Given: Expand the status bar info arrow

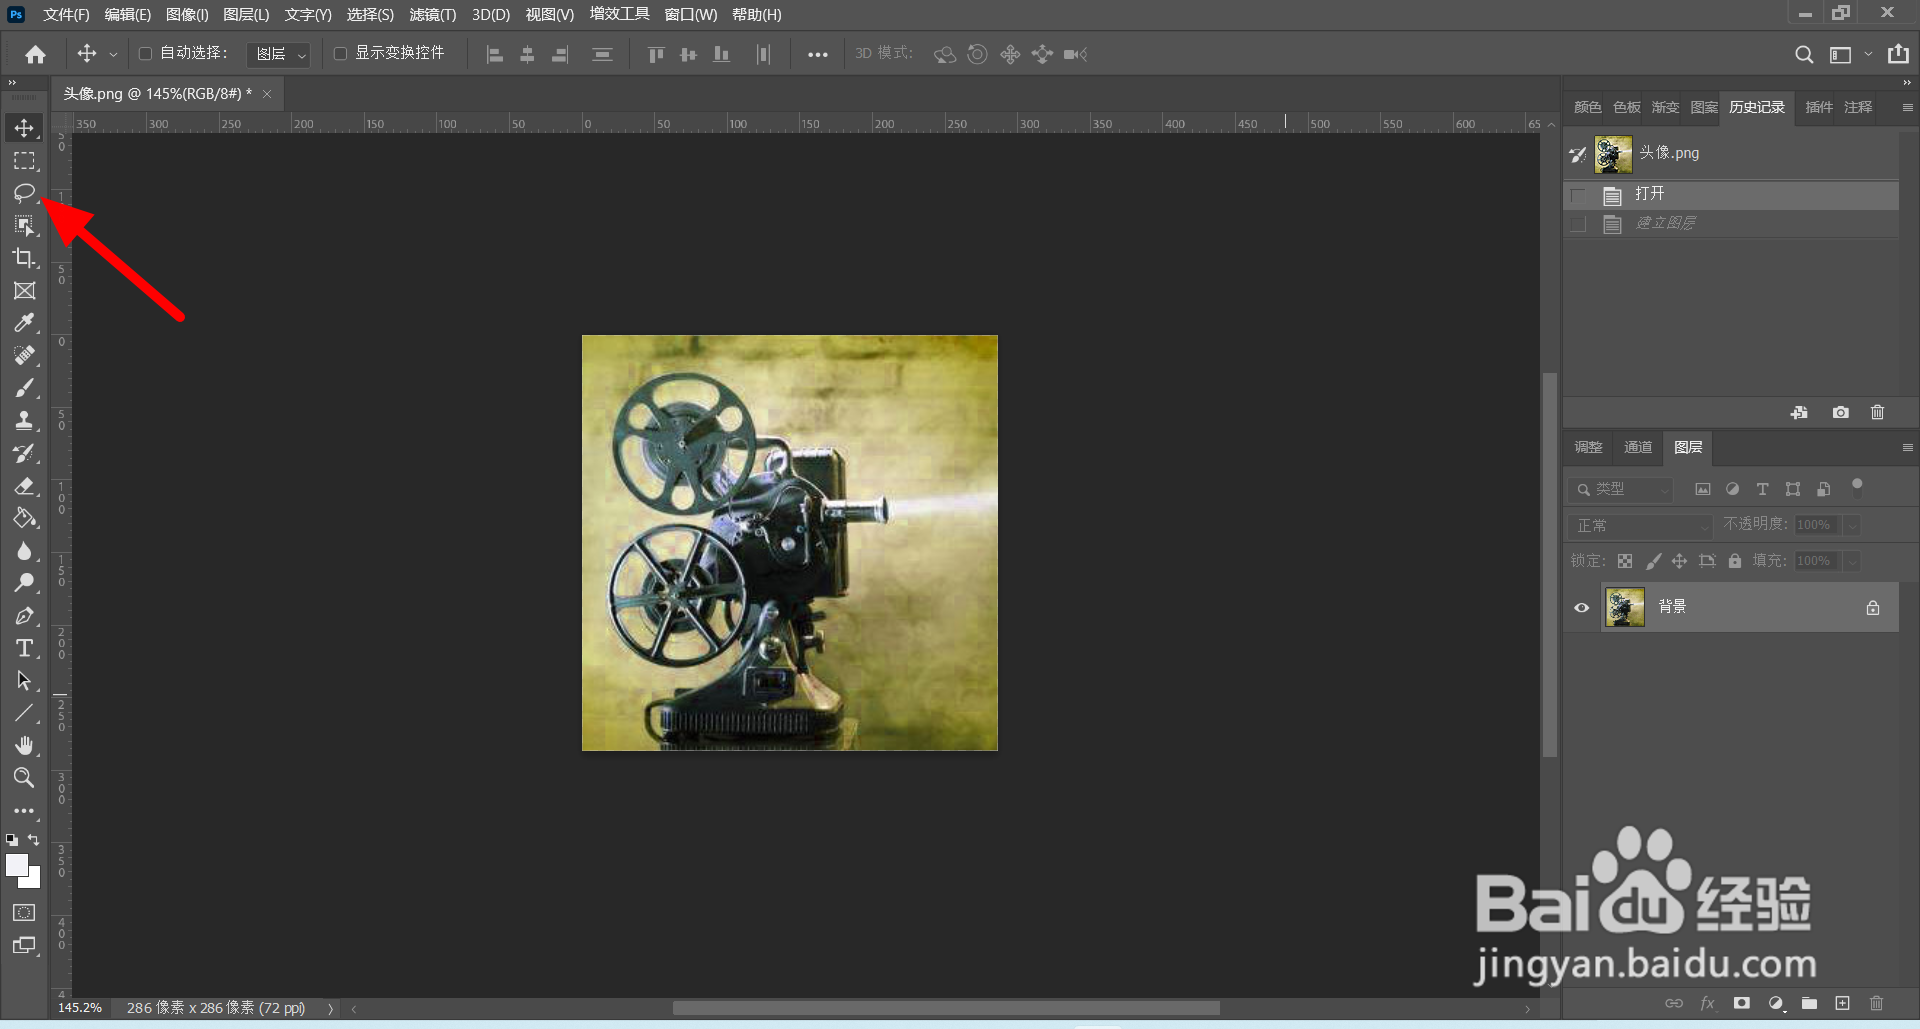Looking at the screenshot, I should (x=330, y=1008).
